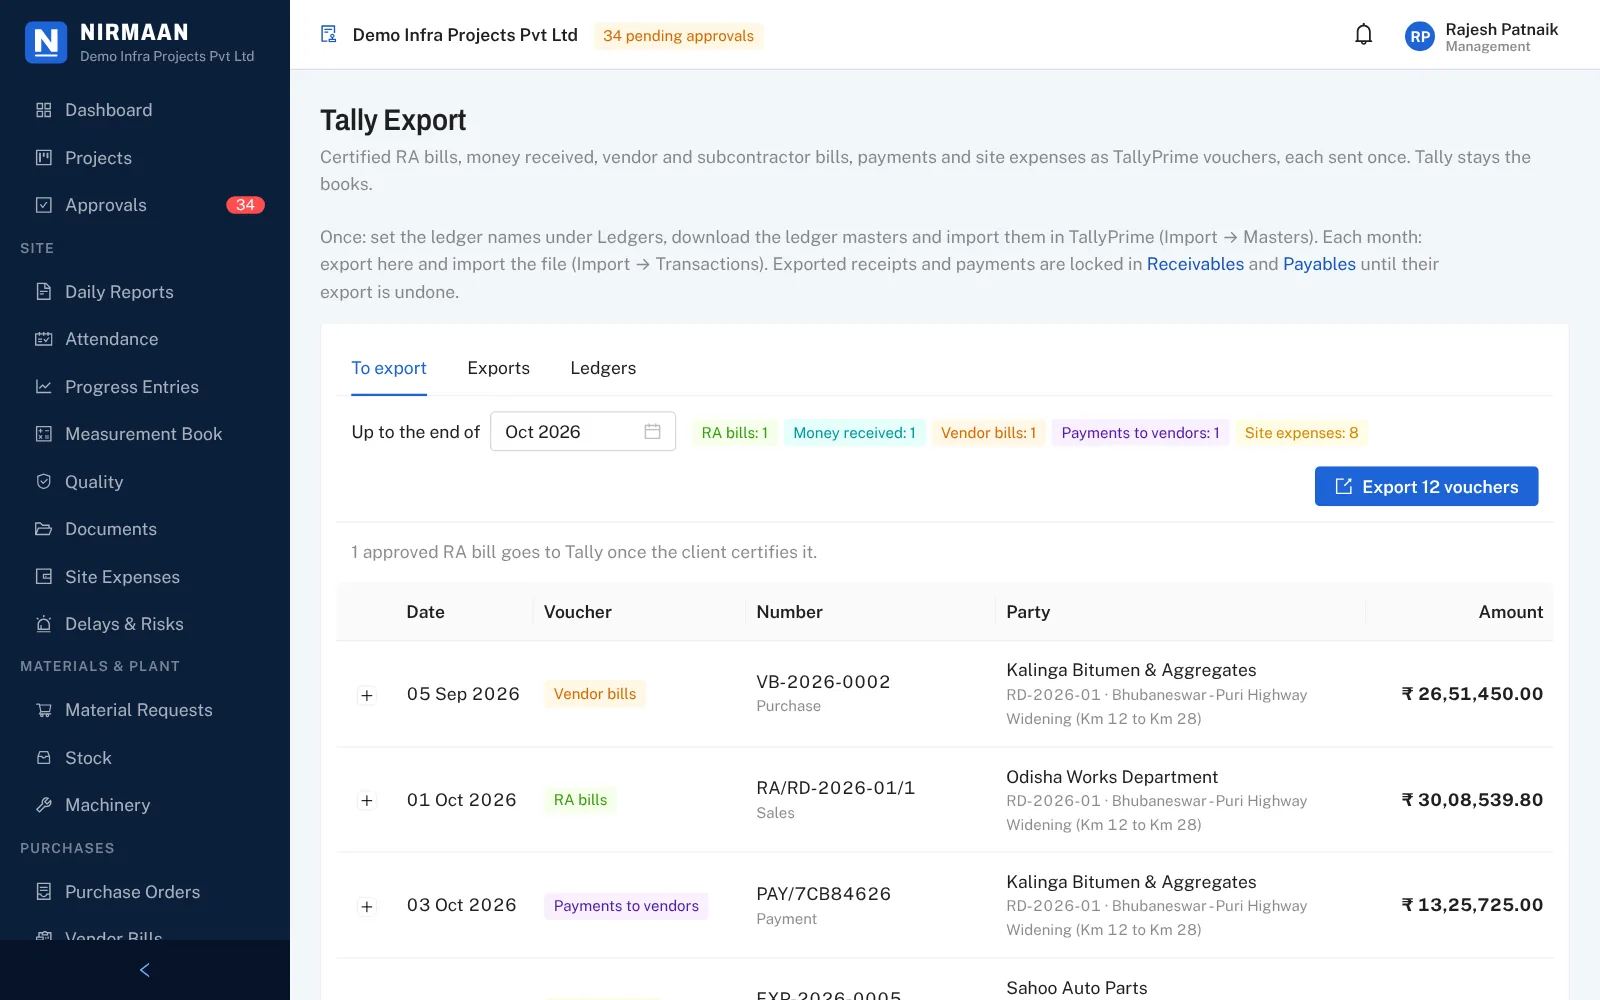Expand the VB-2026-0002 voucher row
The height and width of the screenshot is (1000, 1600).
pos(367,695)
